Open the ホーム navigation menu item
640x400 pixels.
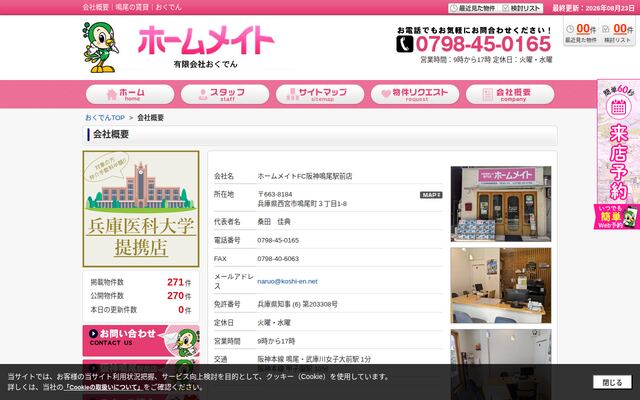(x=130, y=94)
